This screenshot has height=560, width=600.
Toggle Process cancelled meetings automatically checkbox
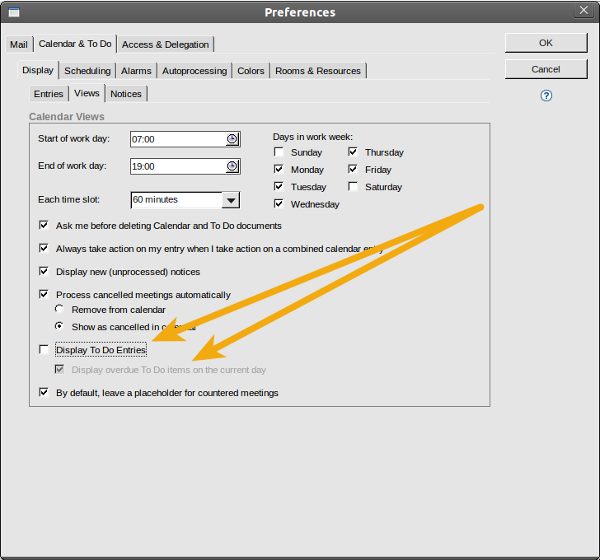point(44,294)
